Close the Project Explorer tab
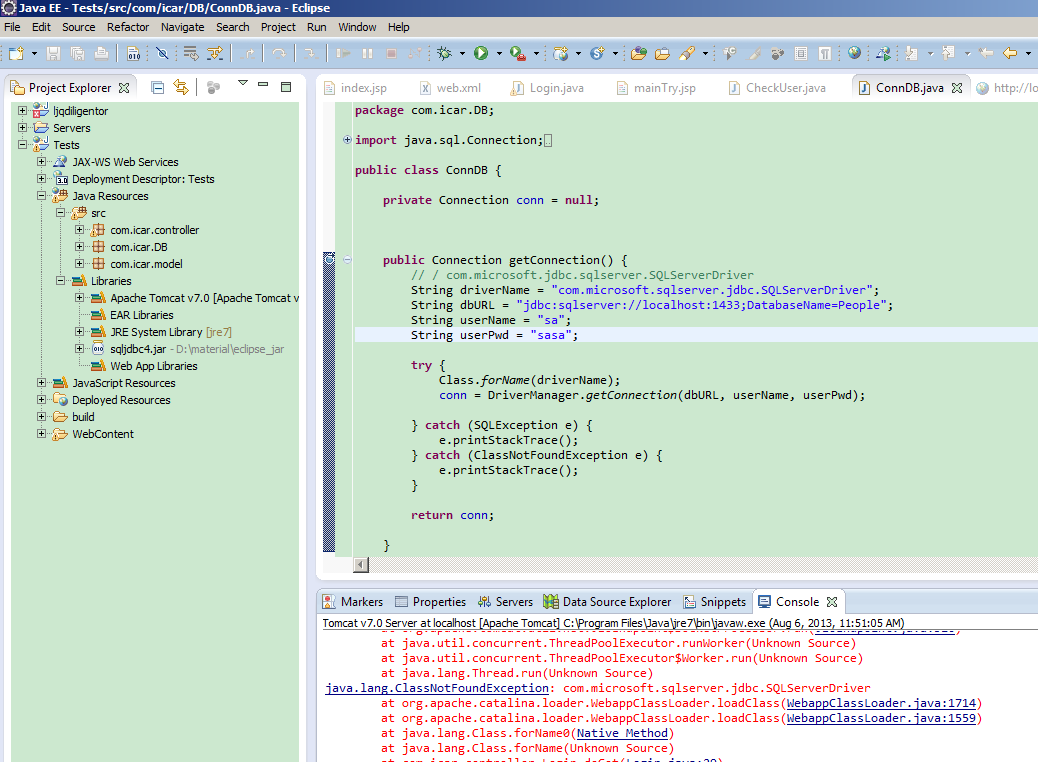This screenshot has width=1038, height=762. pos(124,88)
